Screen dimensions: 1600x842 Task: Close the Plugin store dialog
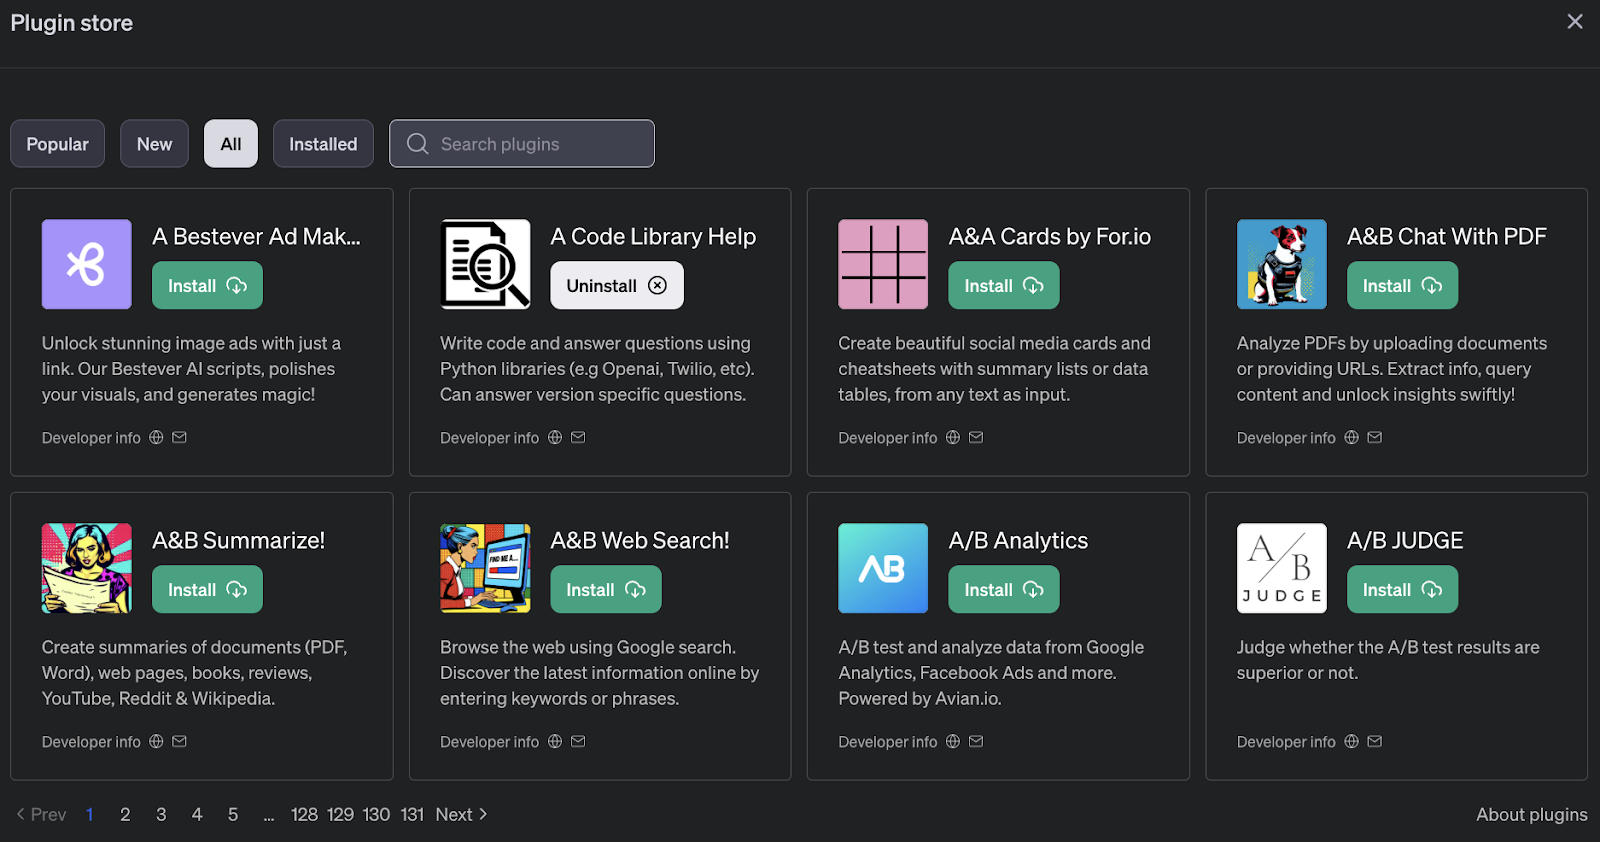(1574, 22)
